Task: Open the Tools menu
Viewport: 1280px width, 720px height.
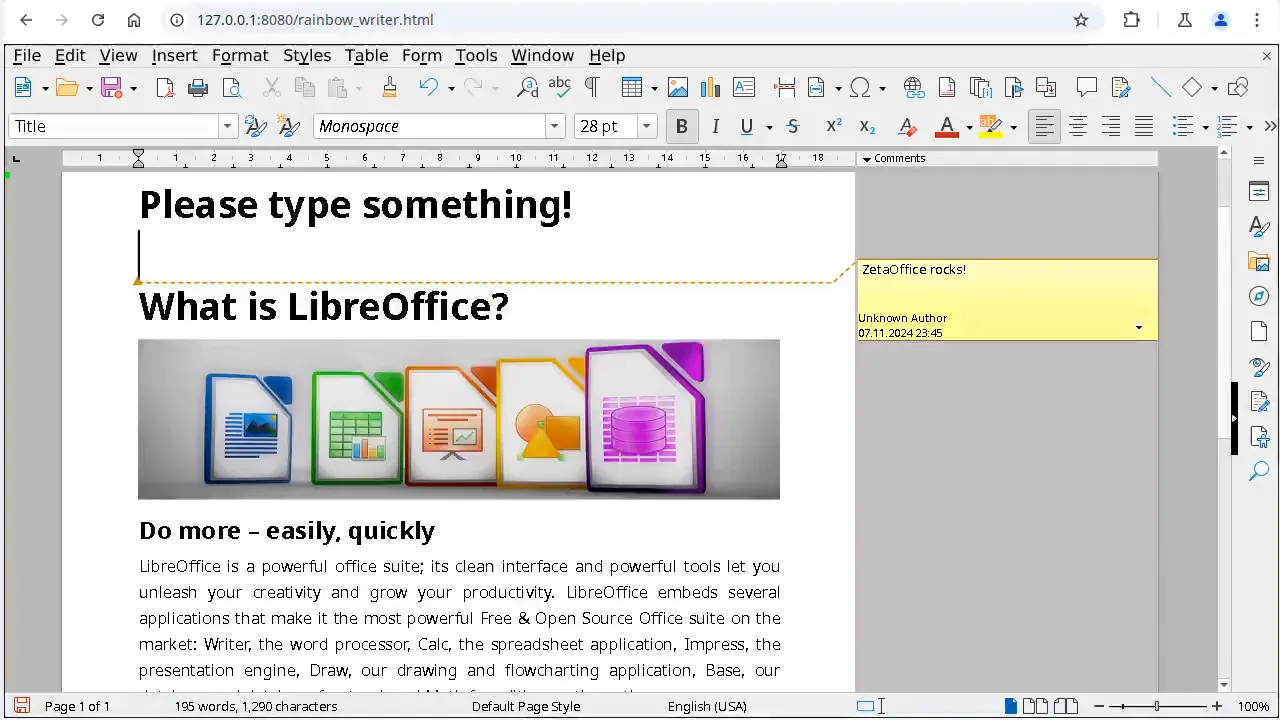Action: 476,55
